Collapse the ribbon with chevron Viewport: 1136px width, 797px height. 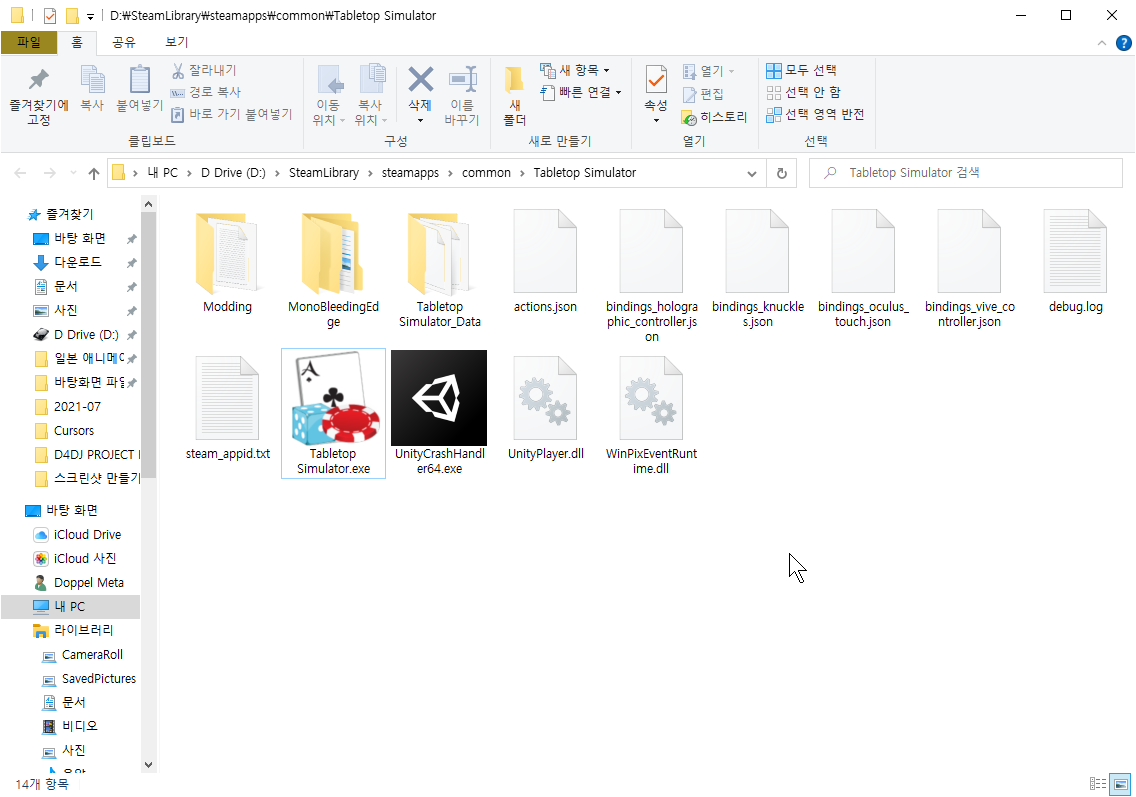tap(1102, 43)
